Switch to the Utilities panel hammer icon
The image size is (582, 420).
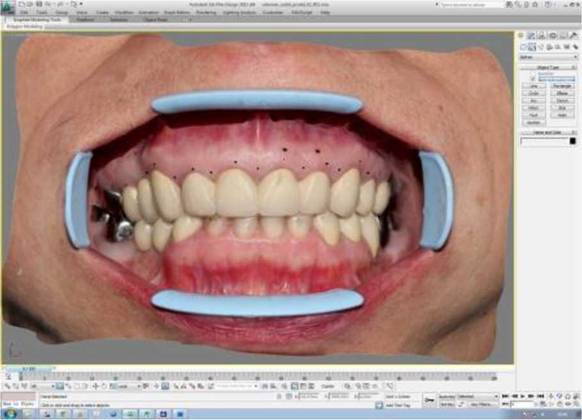(574, 36)
